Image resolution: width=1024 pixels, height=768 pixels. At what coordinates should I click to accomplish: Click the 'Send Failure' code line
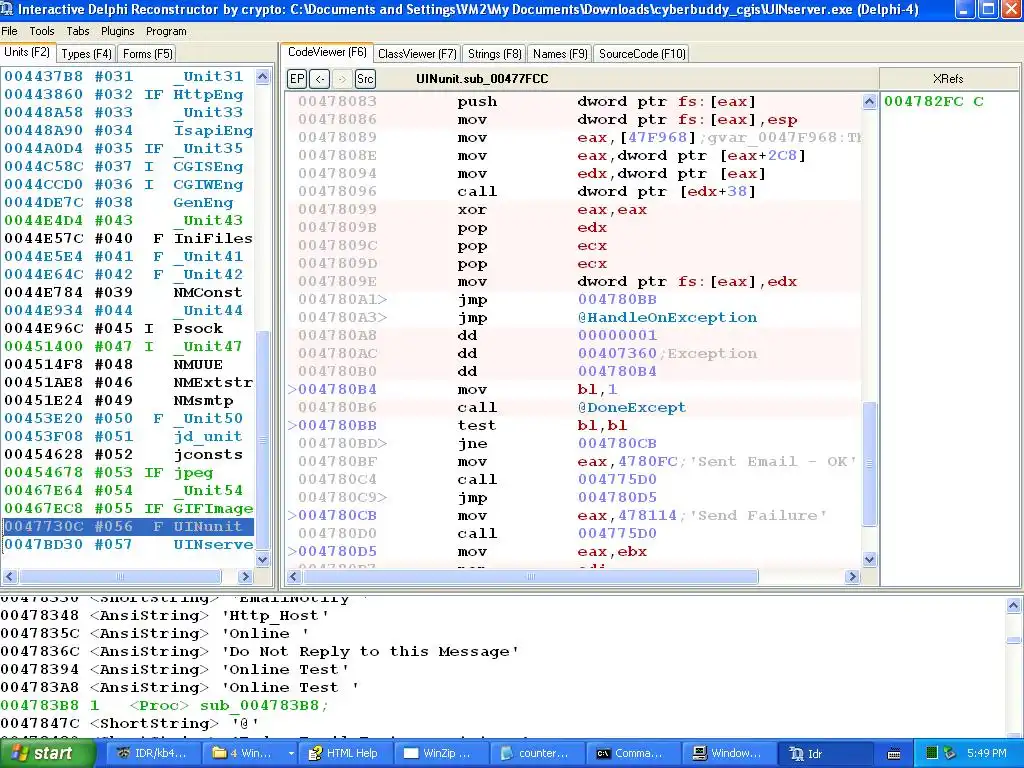pyautogui.click(x=575, y=516)
